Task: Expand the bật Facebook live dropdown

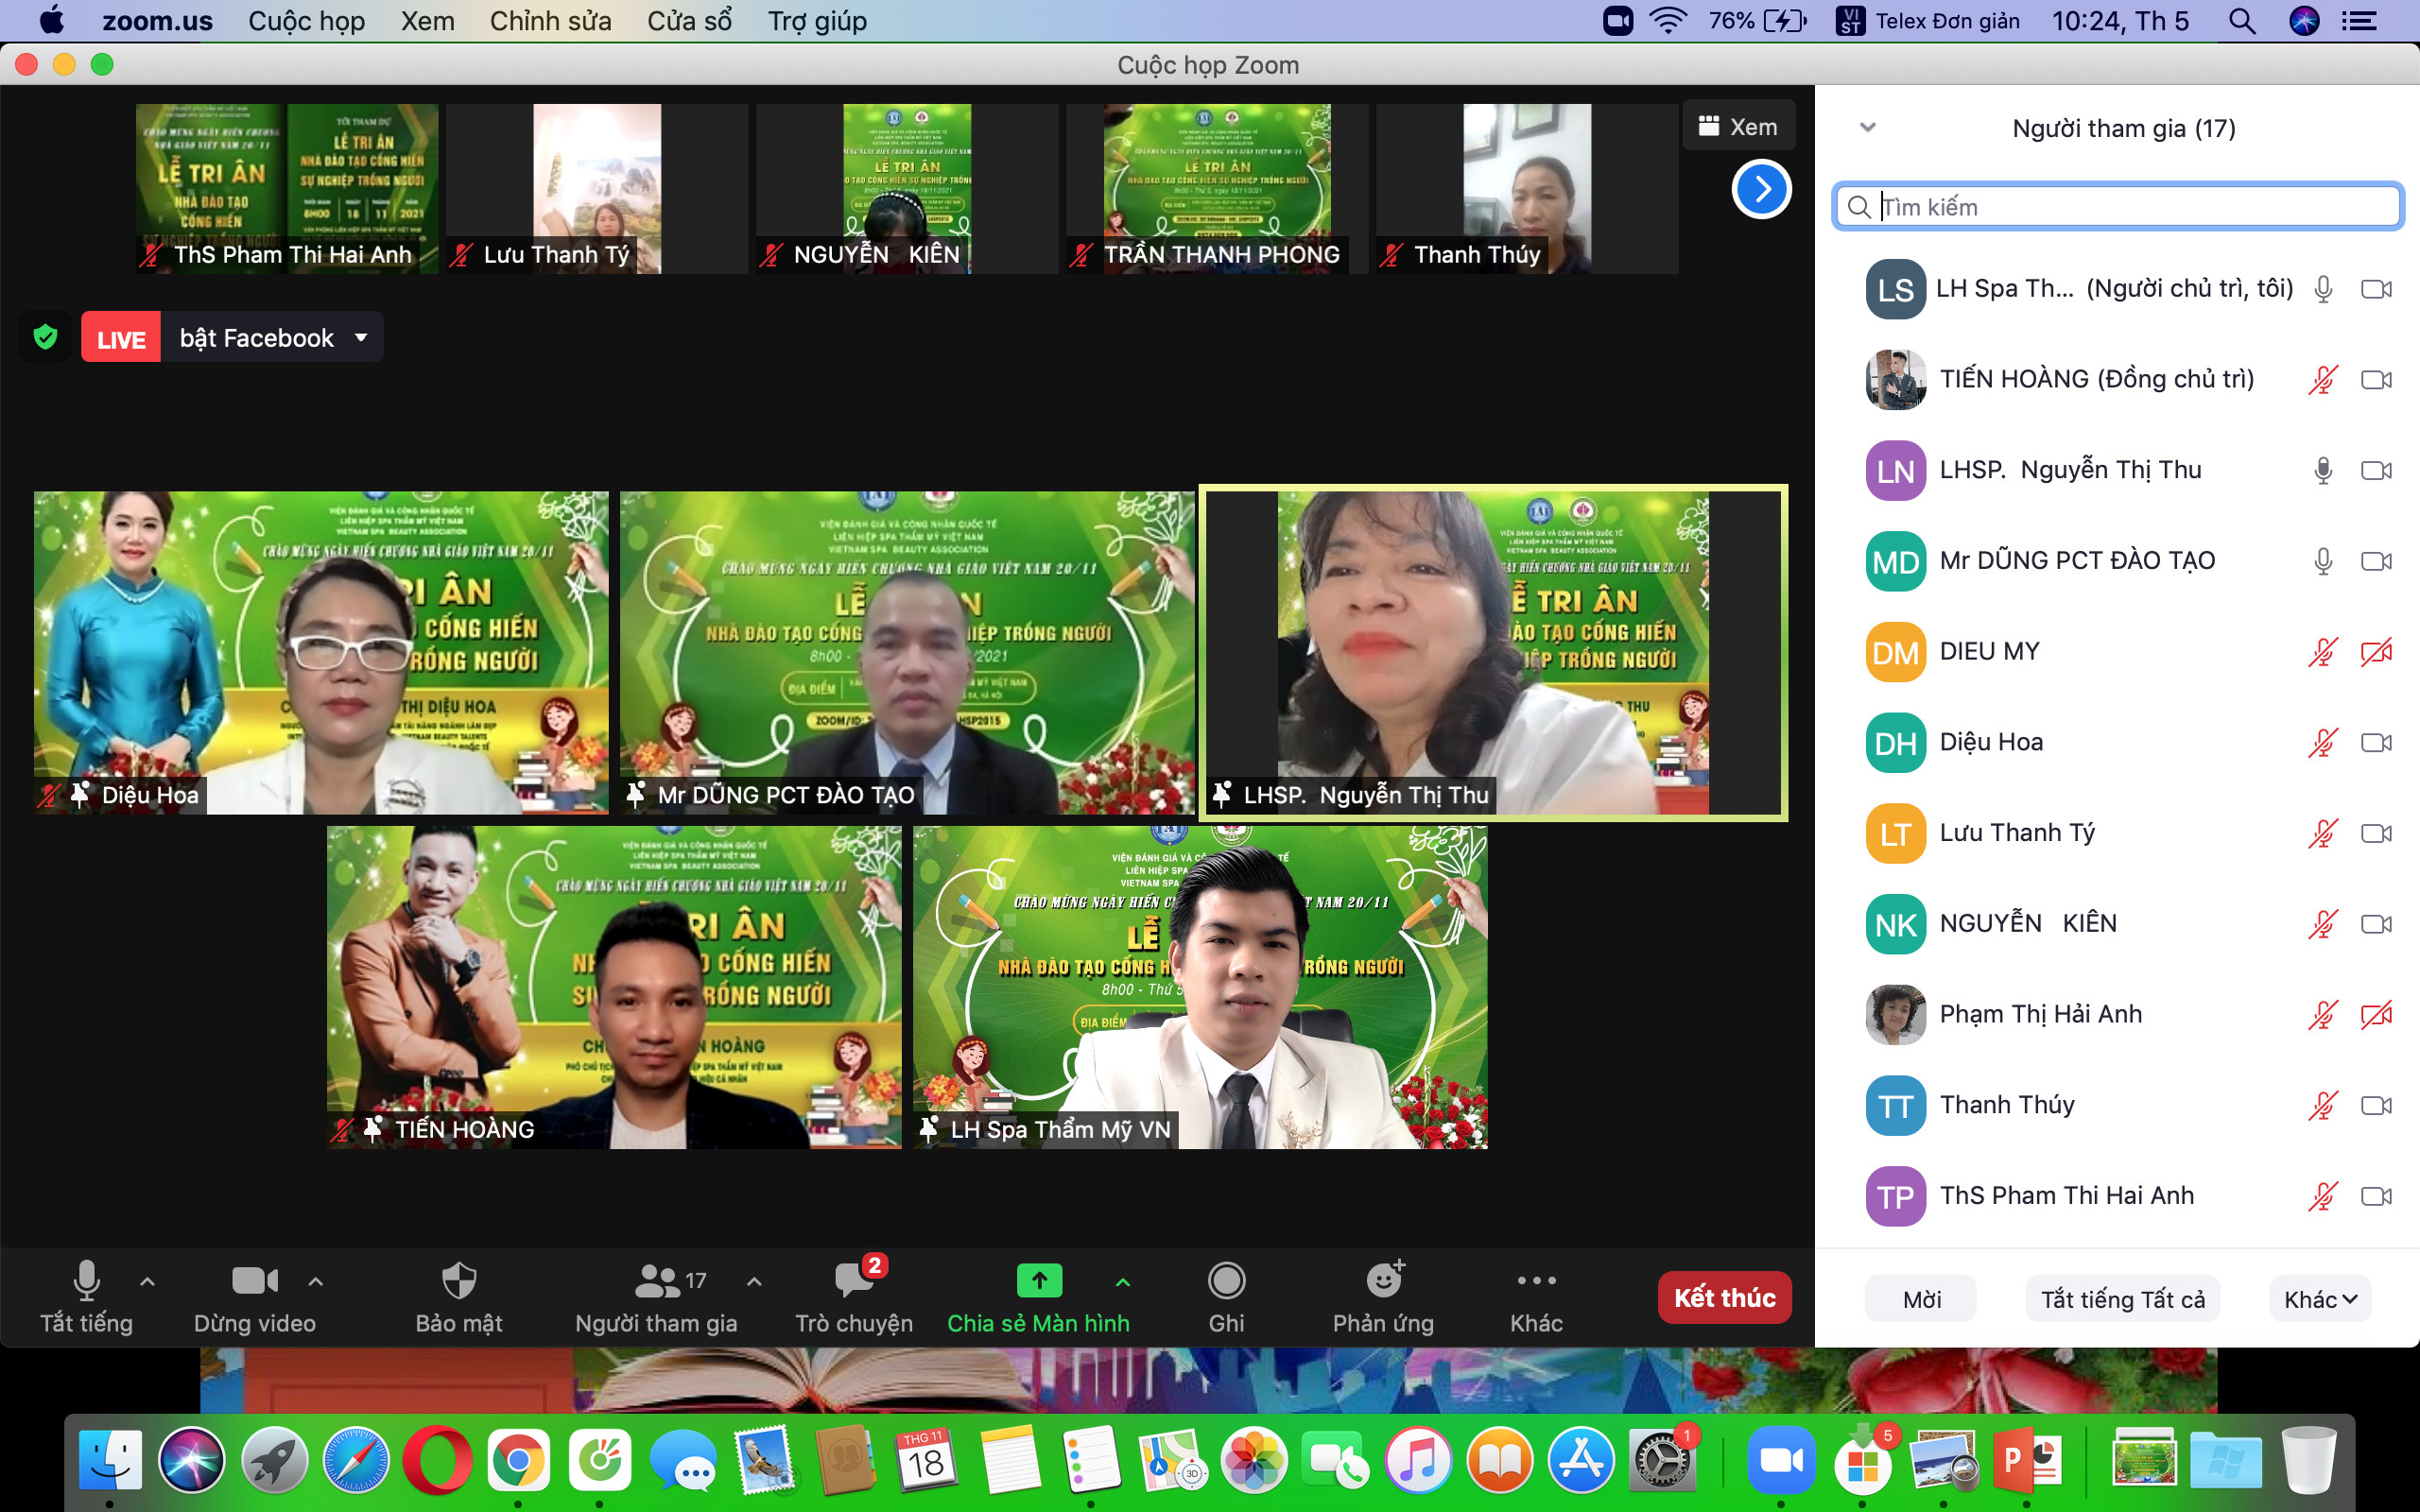Action: [x=361, y=338]
